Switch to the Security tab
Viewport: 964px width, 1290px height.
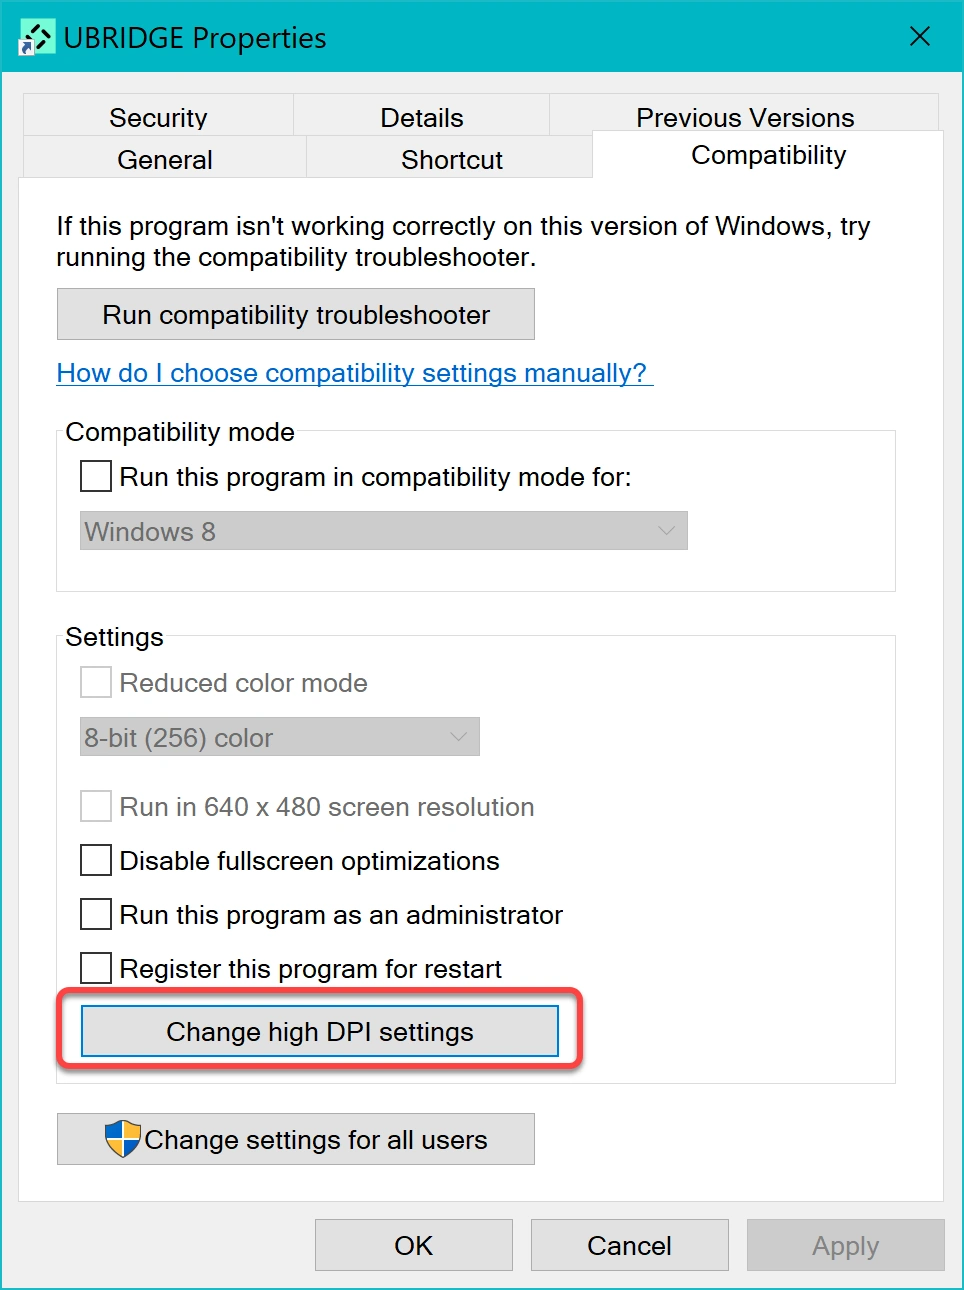point(158,117)
